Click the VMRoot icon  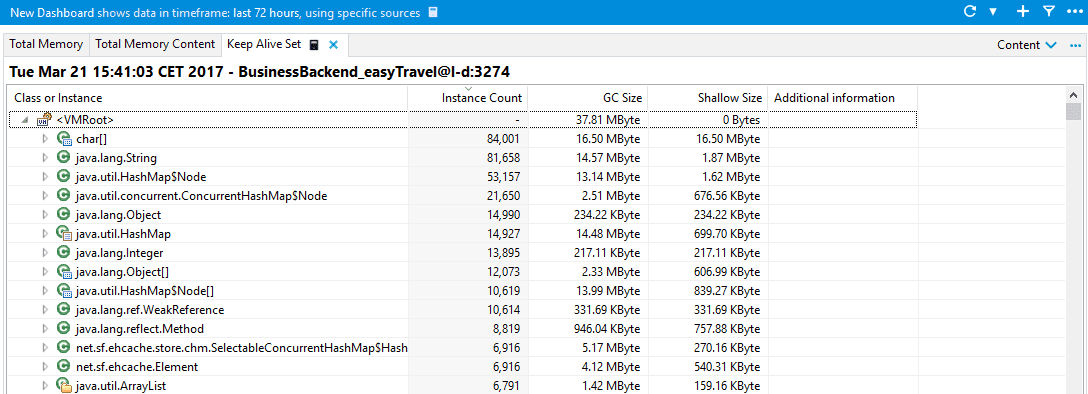tap(44, 119)
